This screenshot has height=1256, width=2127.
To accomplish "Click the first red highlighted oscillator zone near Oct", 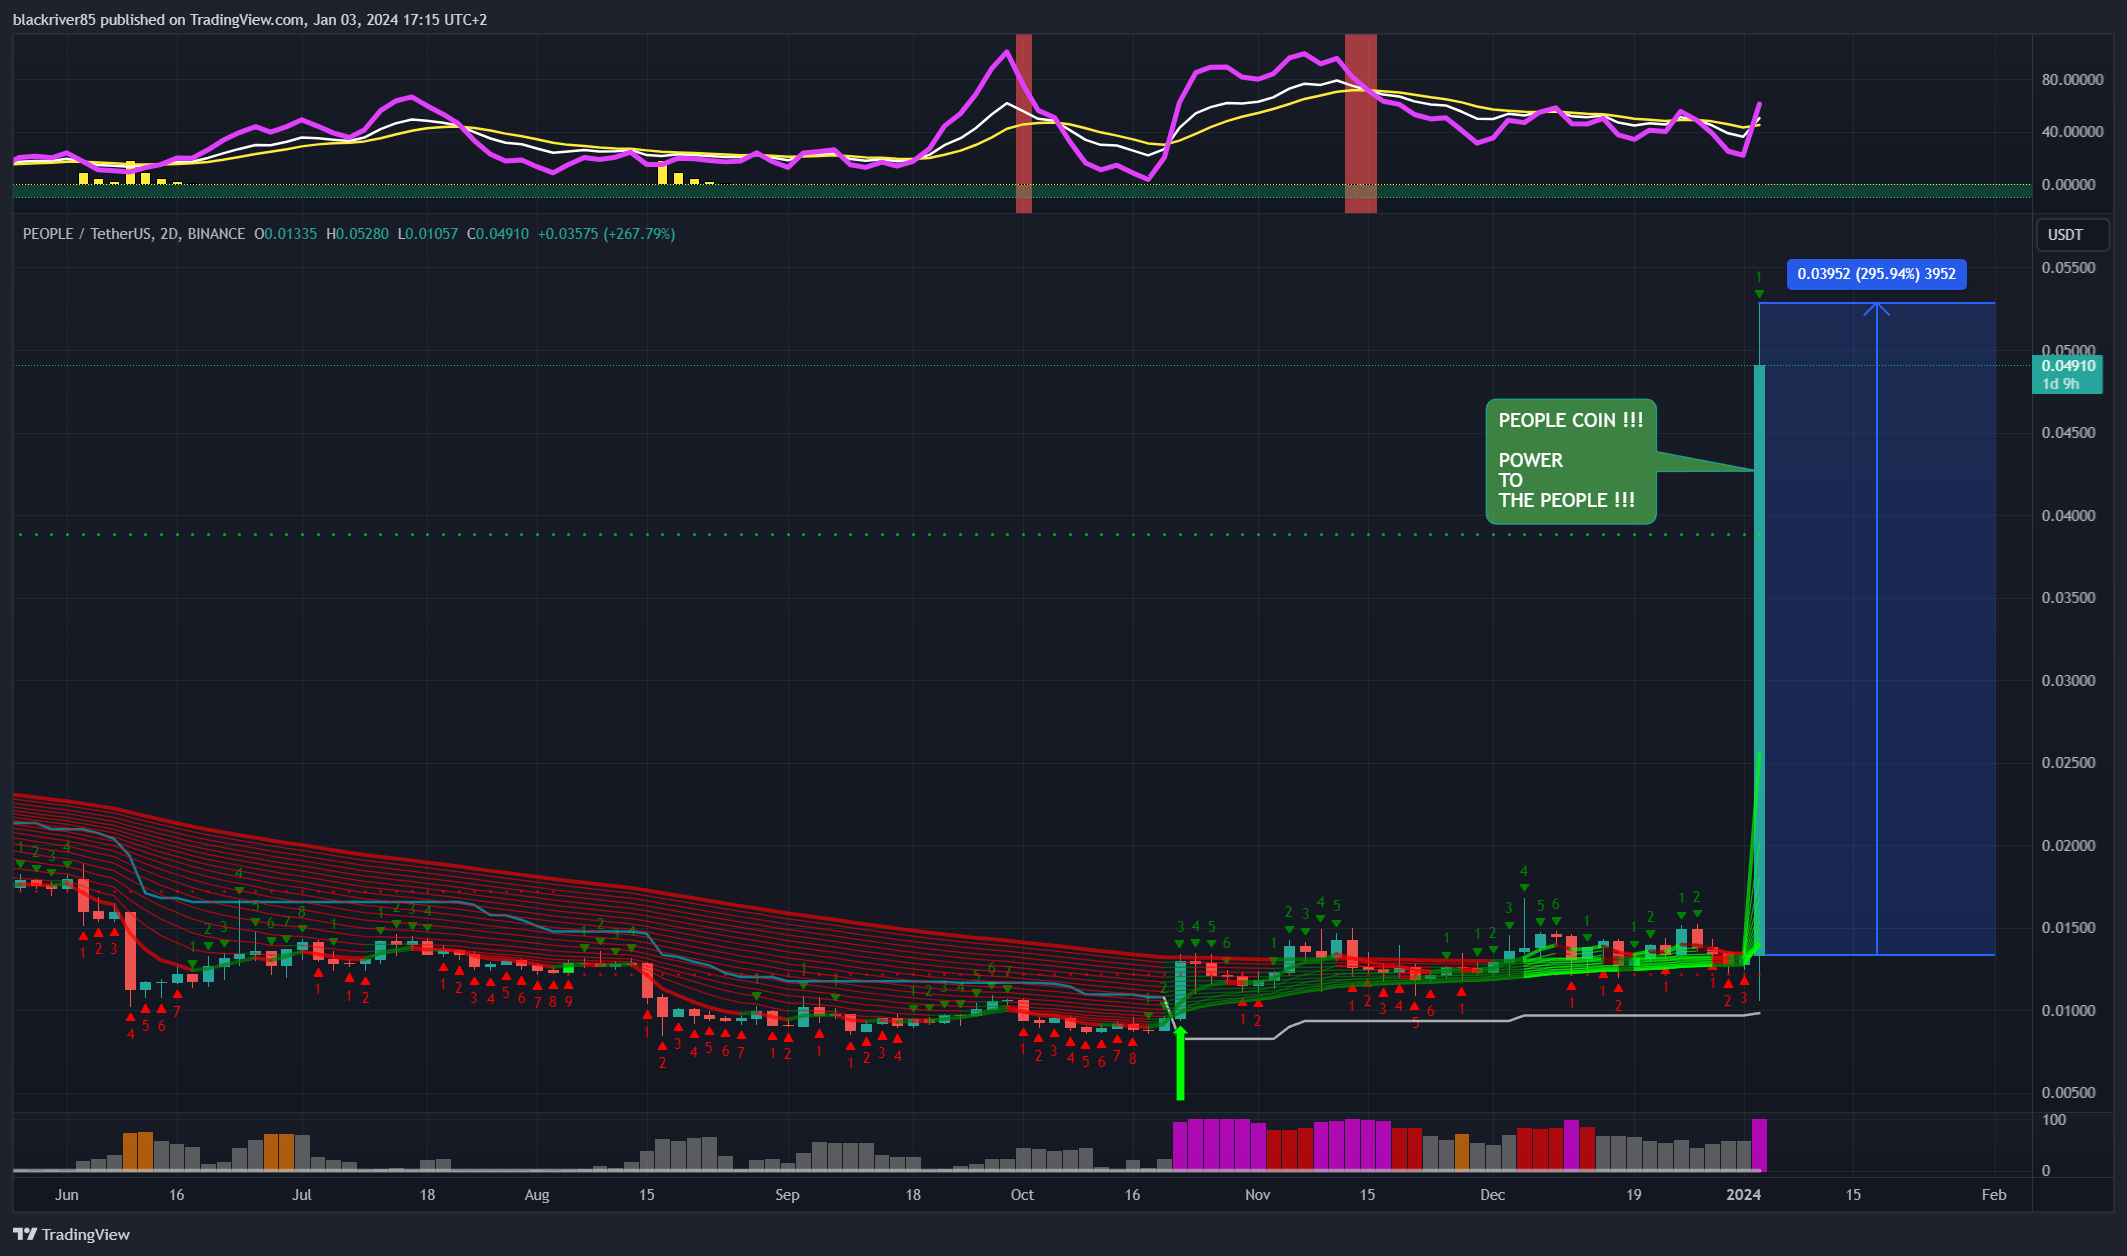I will click(x=1024, y=123).
